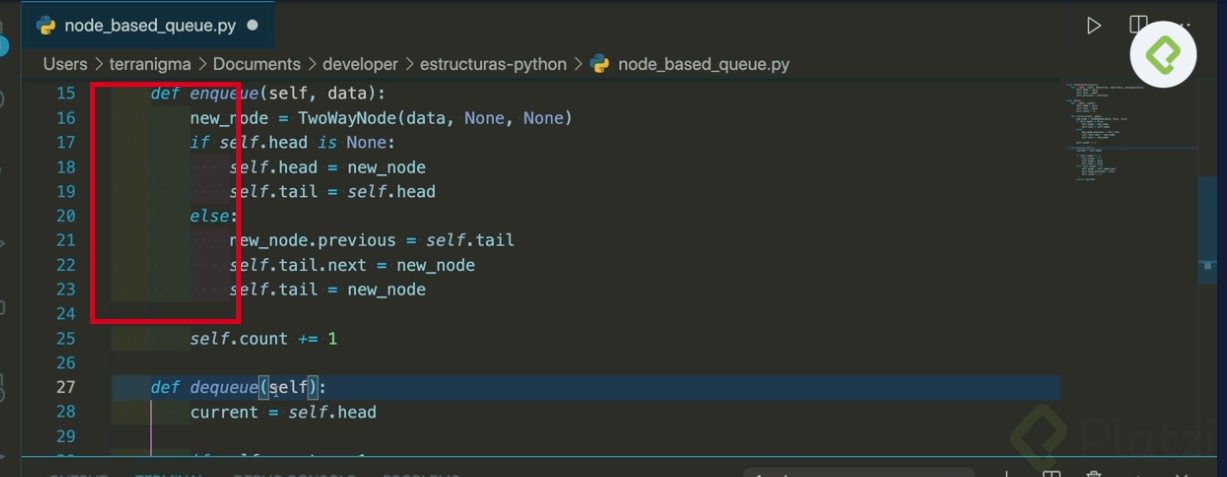Open the Users breadcrumb segment
Screen dimensions: 1227x477
pyautogui.click(x=65, y=64)
